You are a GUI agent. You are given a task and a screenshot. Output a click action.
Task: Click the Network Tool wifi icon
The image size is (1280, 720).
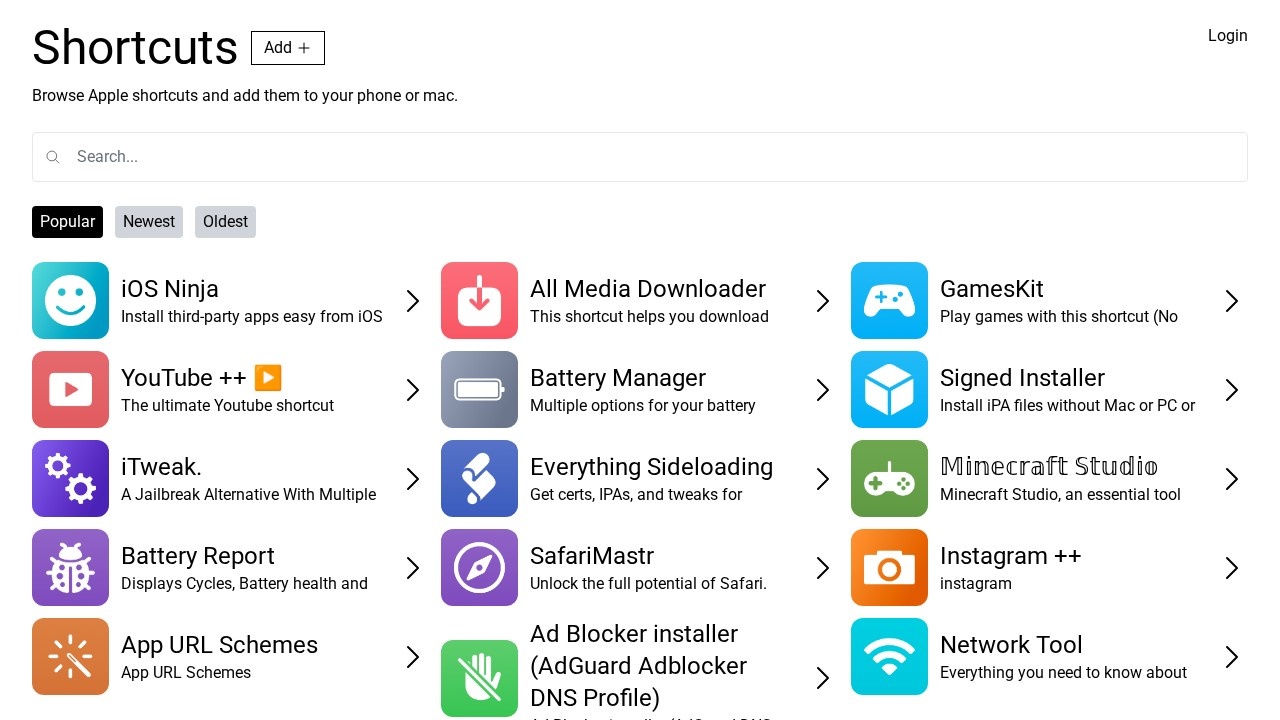click(x=889, y=656)
